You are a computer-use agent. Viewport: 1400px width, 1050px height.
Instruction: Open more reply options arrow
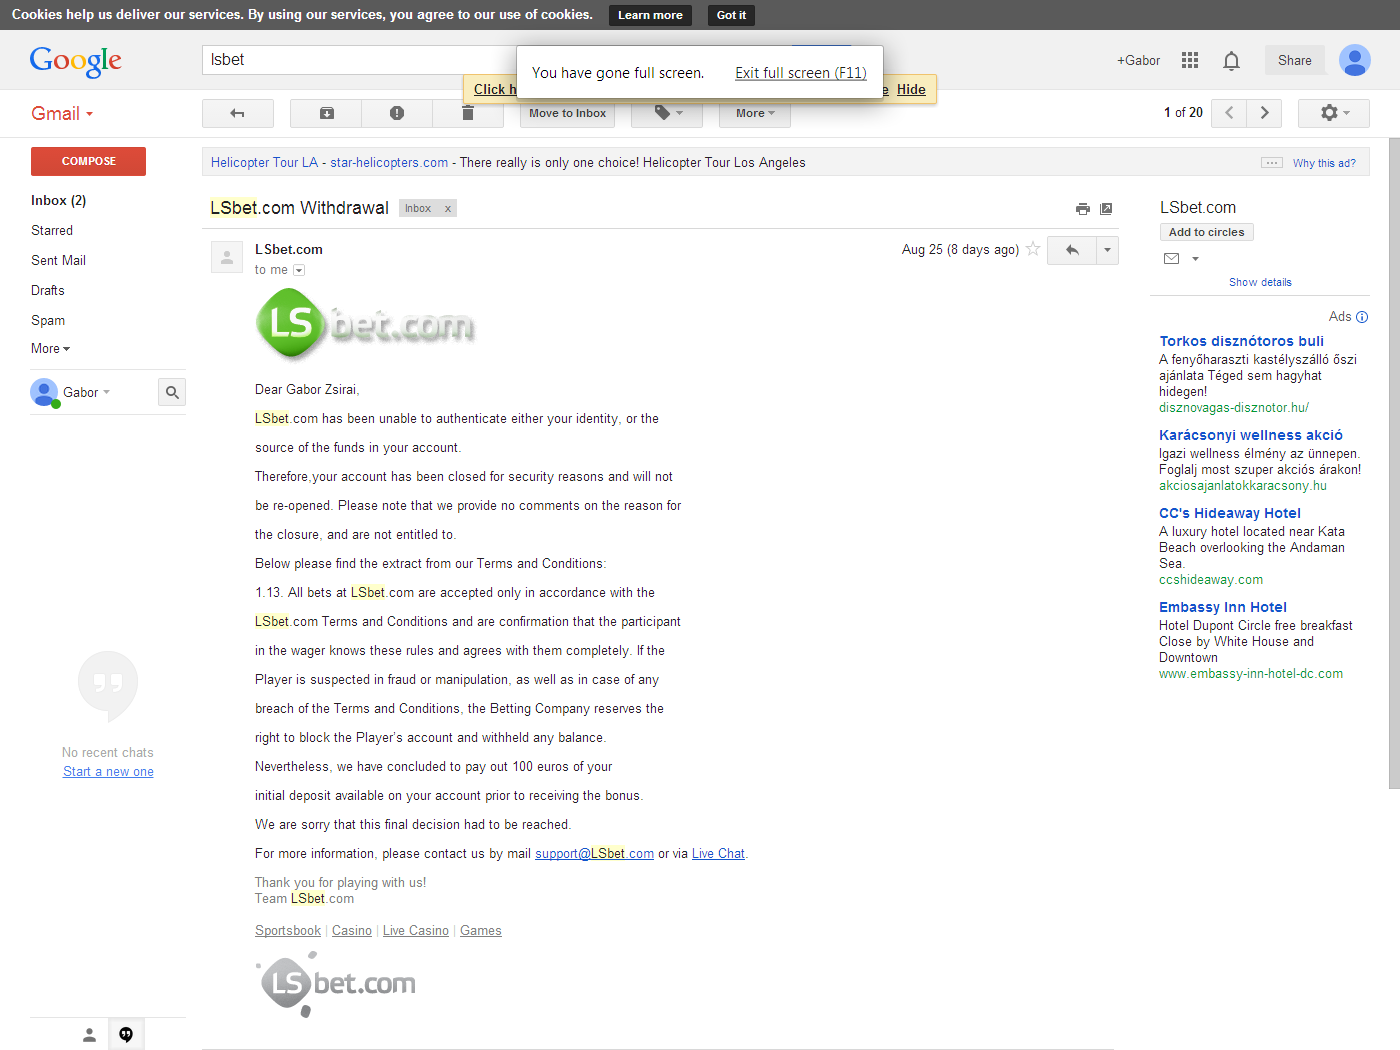tap(1107, 250)
